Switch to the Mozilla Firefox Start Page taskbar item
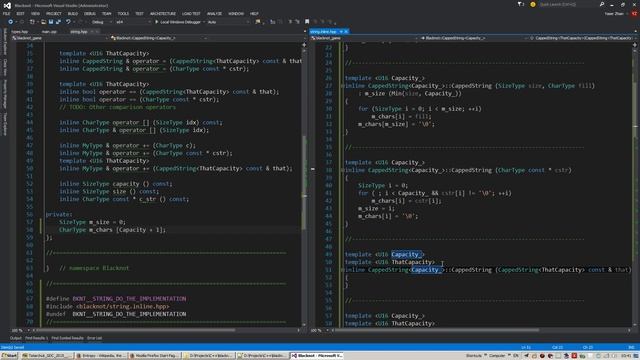640x360 pixels. [154, 356]
